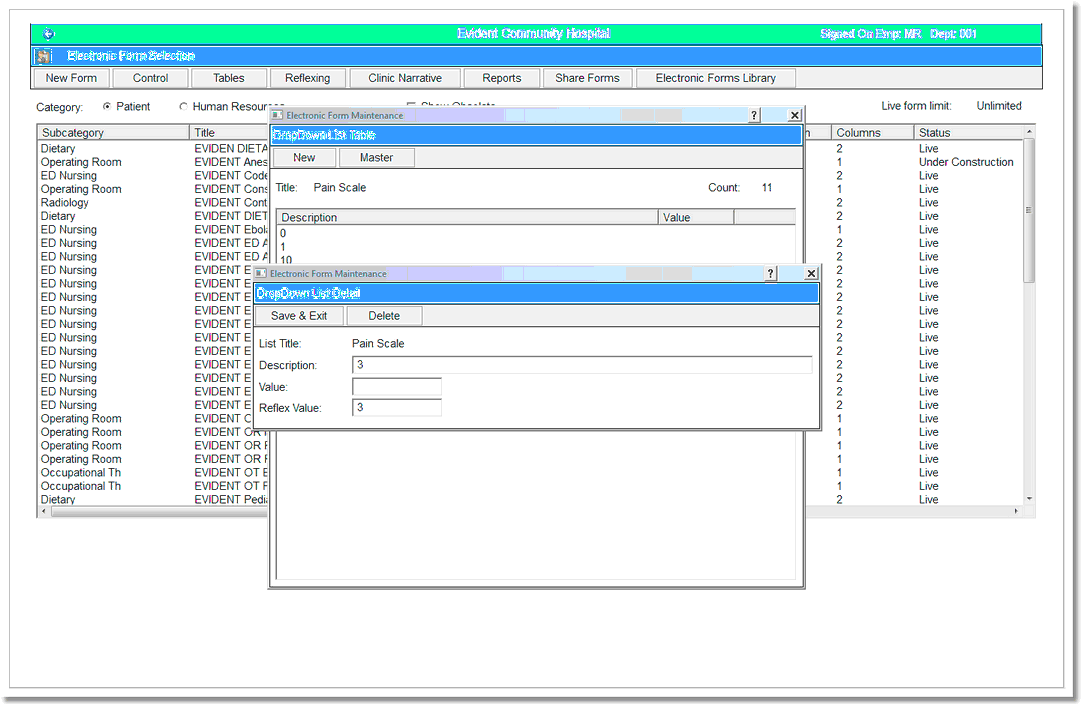Click the Description input field
This screenshot has width=1082, height=706.
[x=582, y=364]
